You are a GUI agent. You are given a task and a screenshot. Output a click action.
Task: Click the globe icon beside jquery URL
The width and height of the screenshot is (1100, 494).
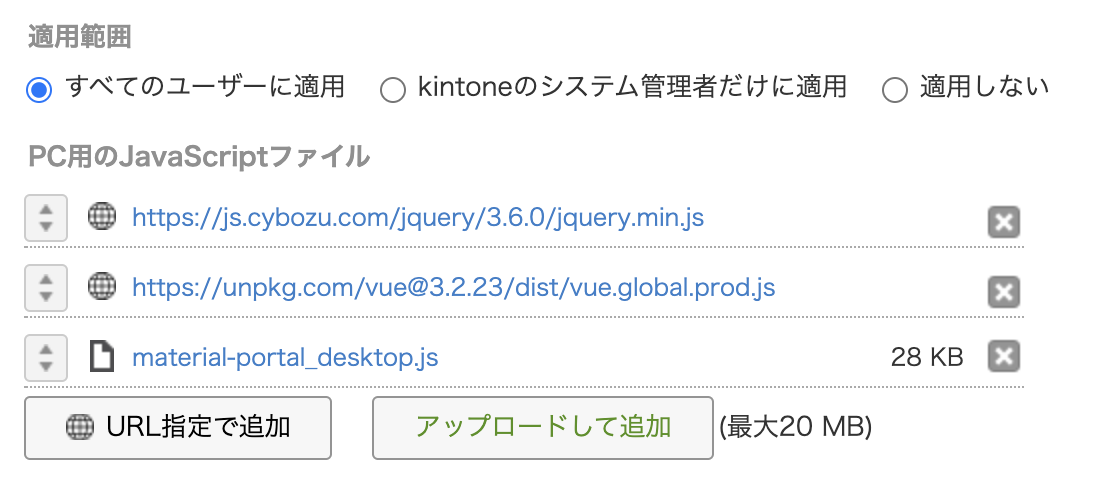(x=102, y=217)
